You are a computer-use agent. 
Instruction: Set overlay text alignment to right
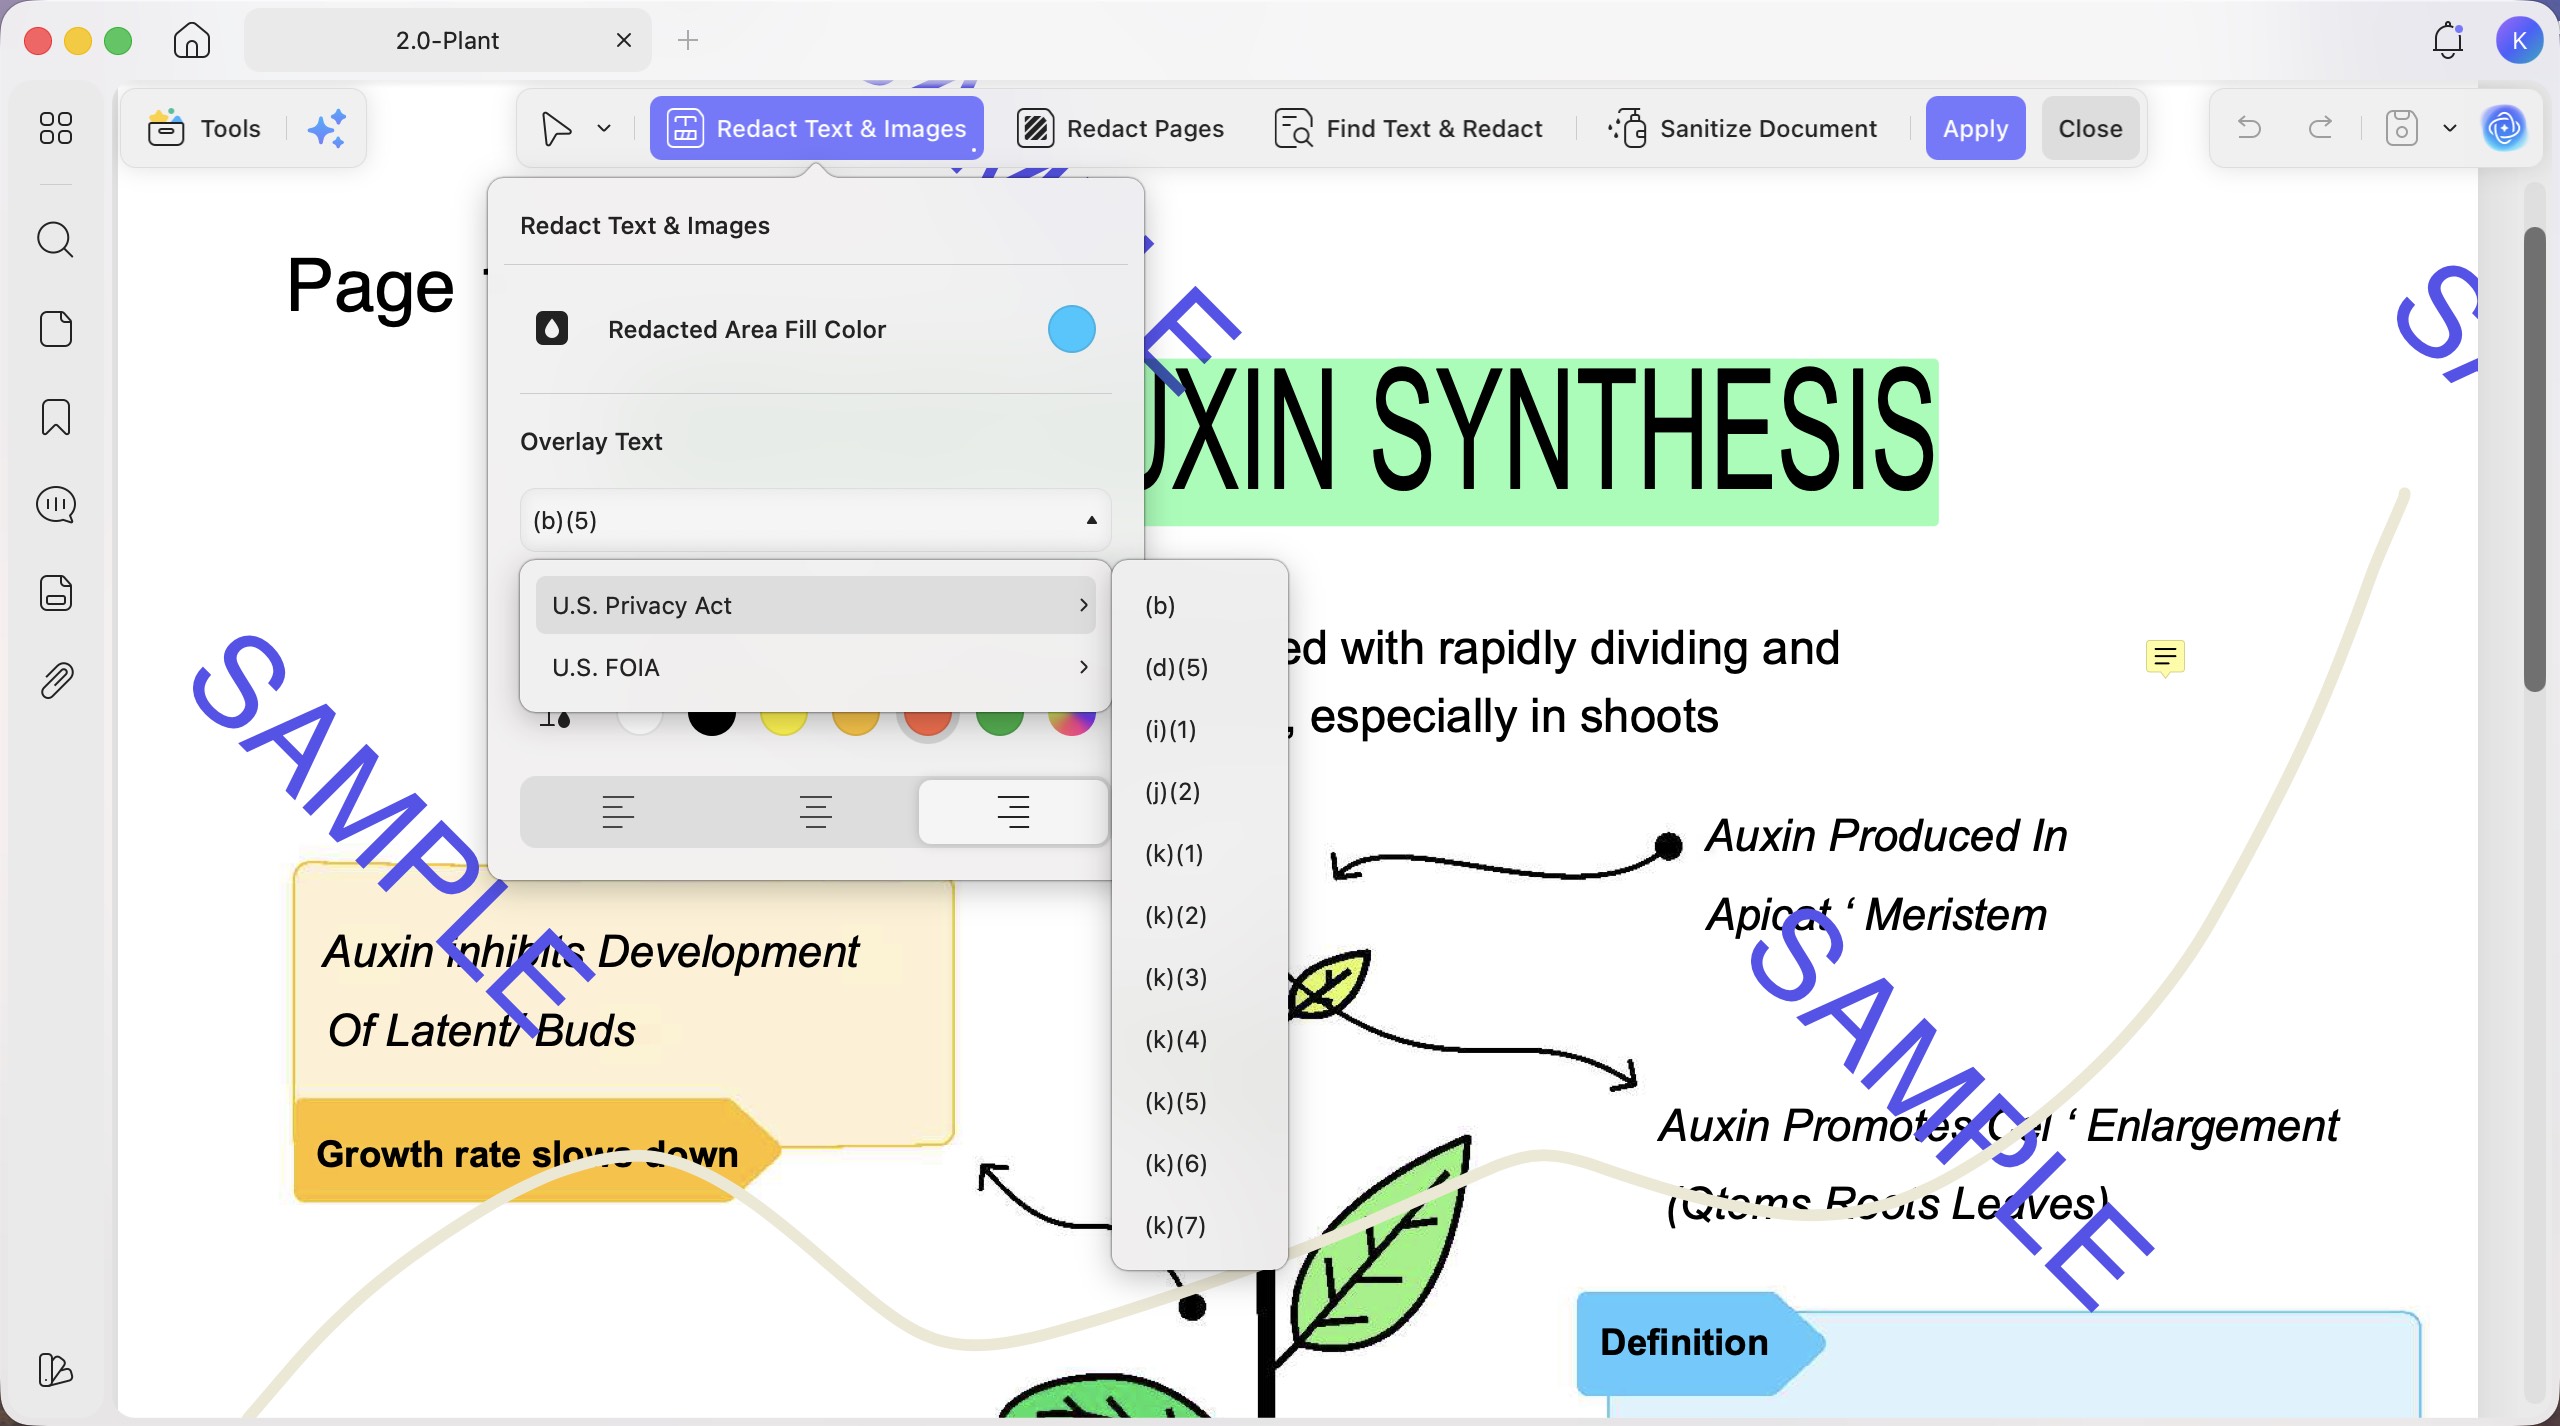click(1013, 811)
